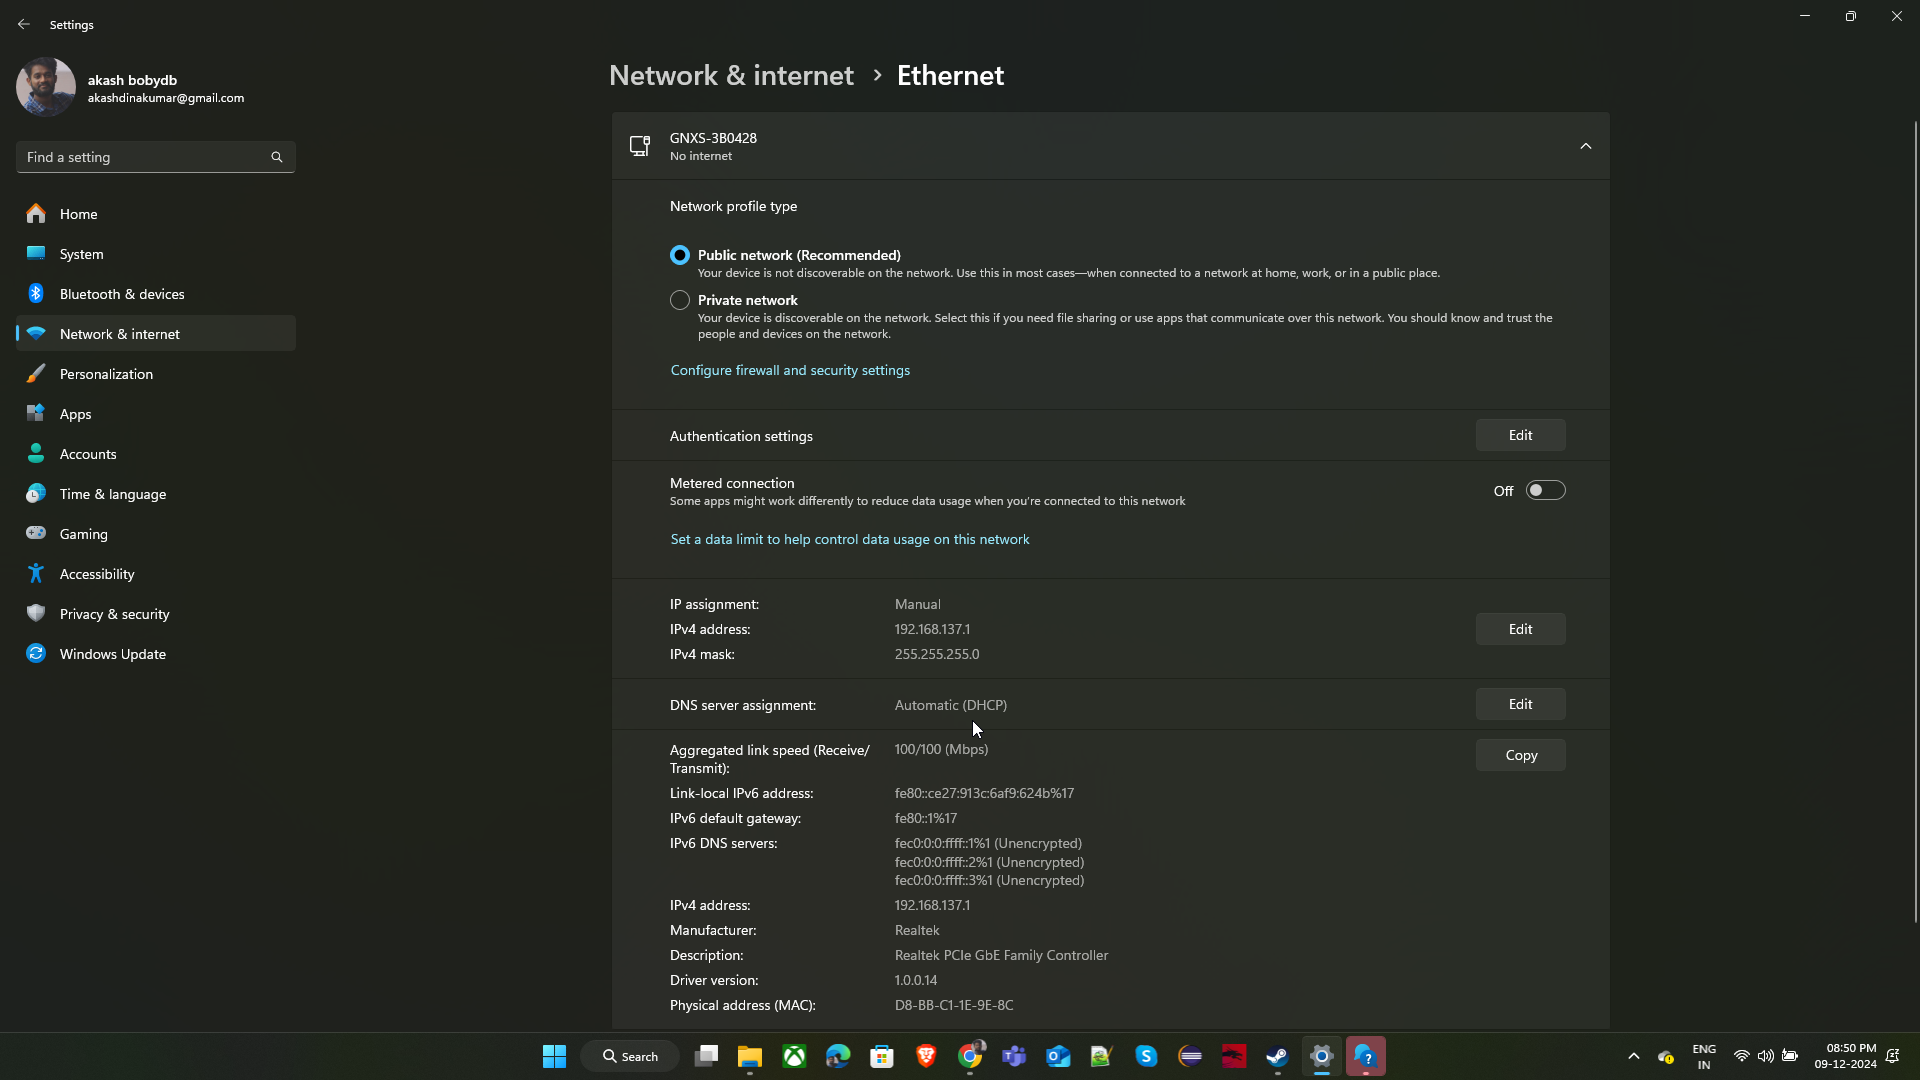Click the Steam icon in taskbar
This screenshot has width=1920, height=1080.
tap(1277, 1056)
